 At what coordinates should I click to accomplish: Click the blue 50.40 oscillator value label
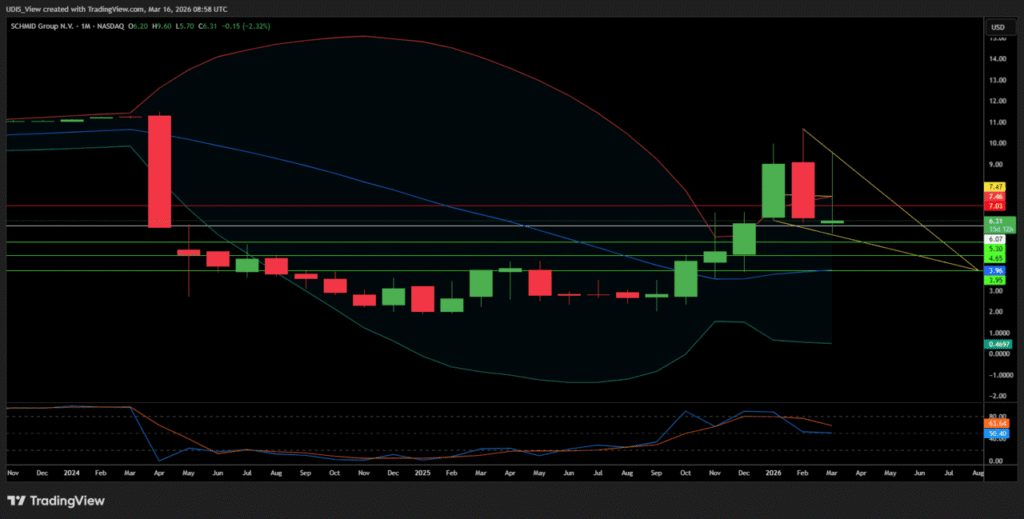pos(997,433)
